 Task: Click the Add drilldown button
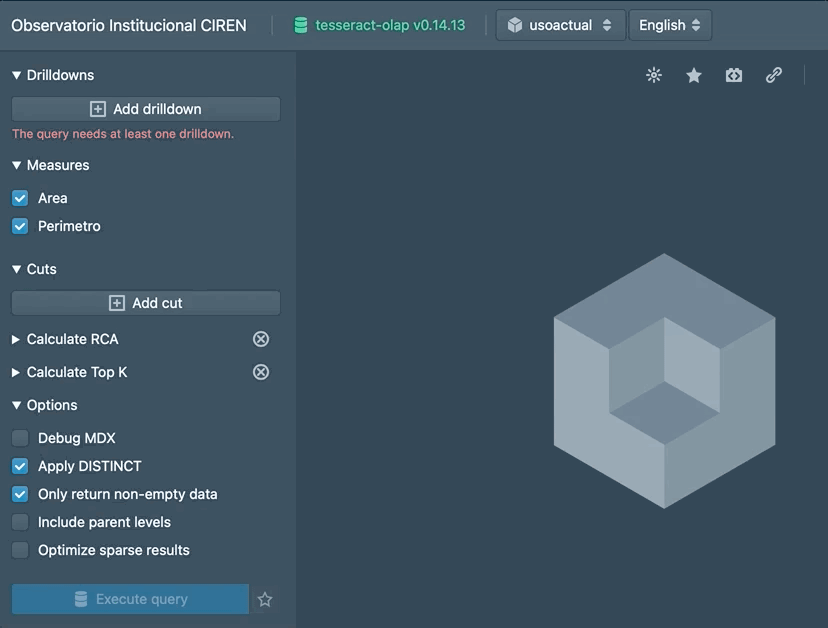(x=146, y=109)
